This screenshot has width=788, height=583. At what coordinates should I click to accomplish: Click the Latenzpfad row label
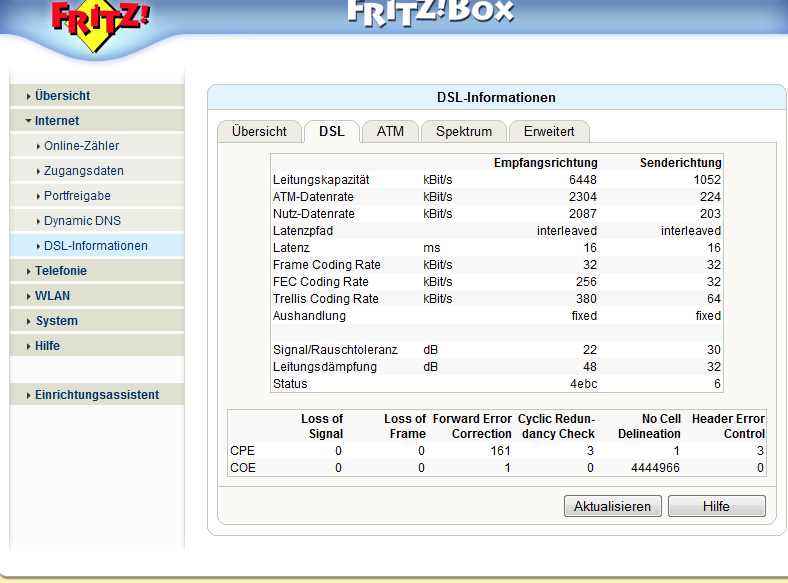[303, 231]
